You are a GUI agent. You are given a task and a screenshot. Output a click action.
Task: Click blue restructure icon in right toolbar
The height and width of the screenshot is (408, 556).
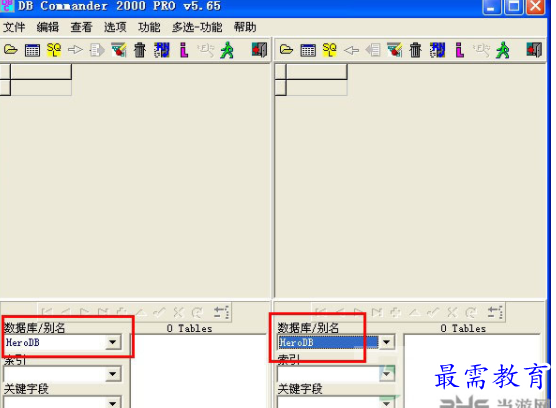437,50
